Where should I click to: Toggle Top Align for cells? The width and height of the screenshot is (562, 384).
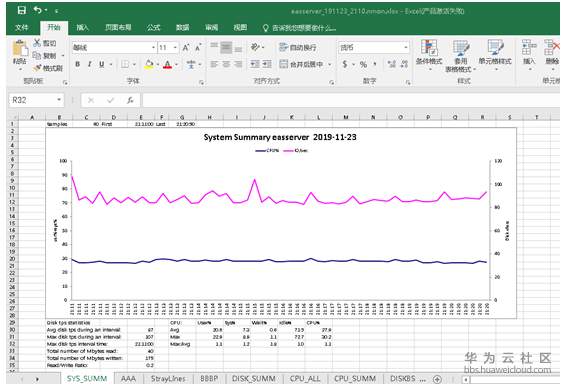[214, 47]
